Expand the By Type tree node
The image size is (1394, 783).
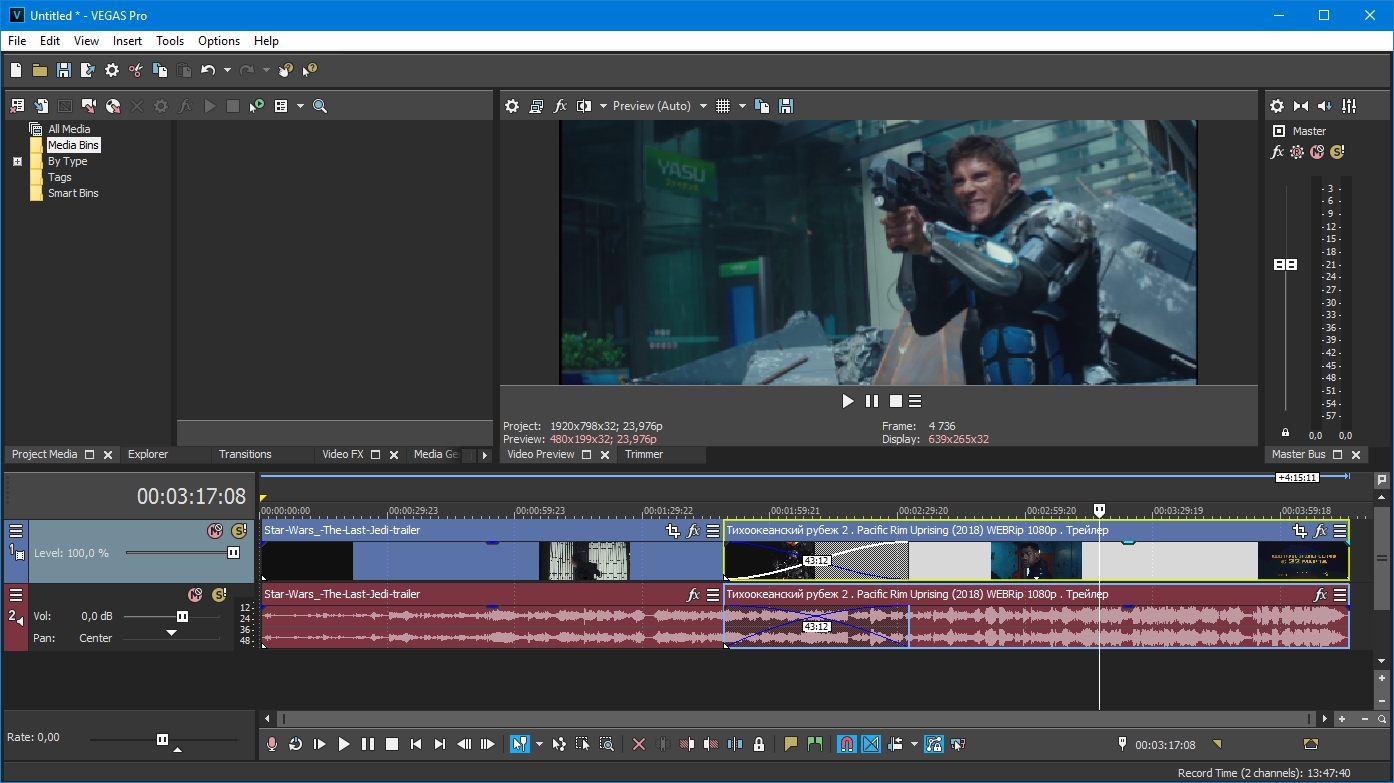pos(17,161)
